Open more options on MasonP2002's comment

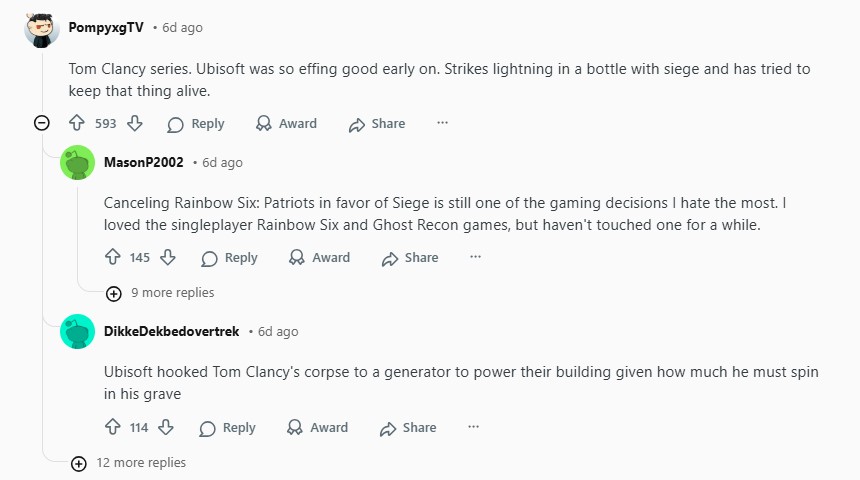coord(475,258)
